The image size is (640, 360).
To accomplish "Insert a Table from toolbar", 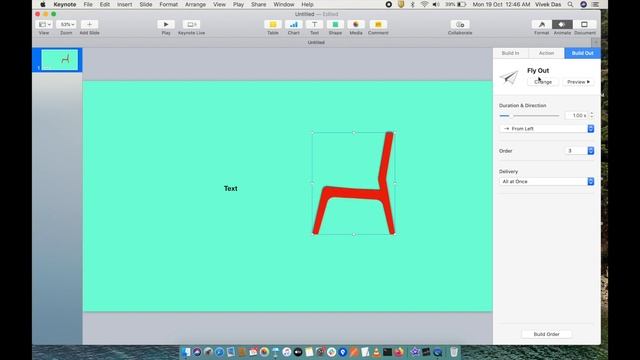I will click(273, 24).
